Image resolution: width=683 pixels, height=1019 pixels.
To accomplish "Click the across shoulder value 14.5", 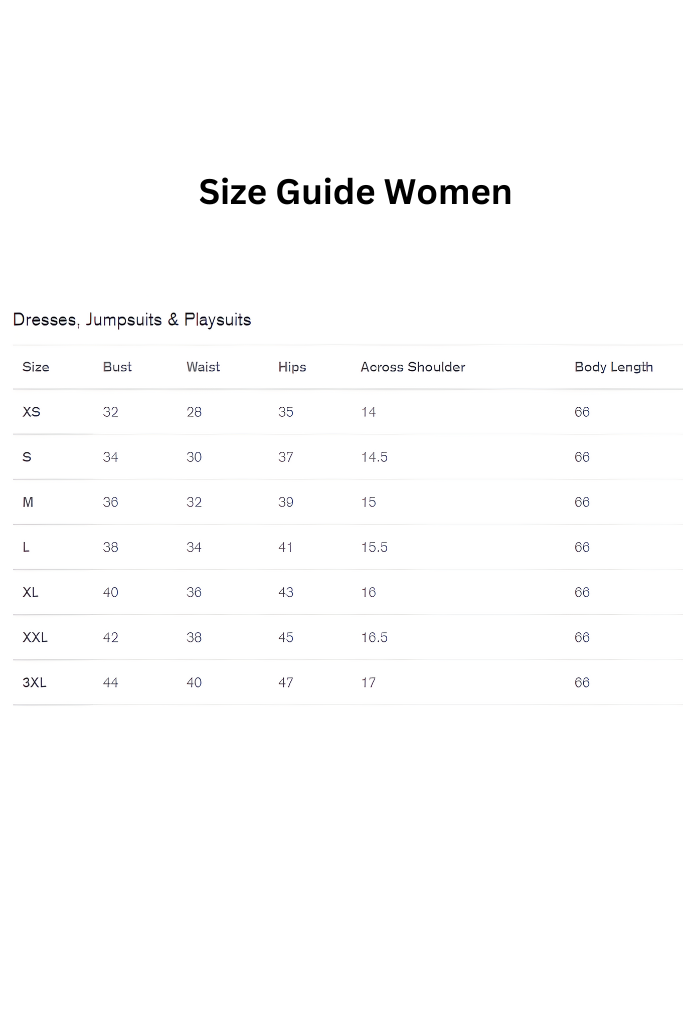I will coord(374,457).
